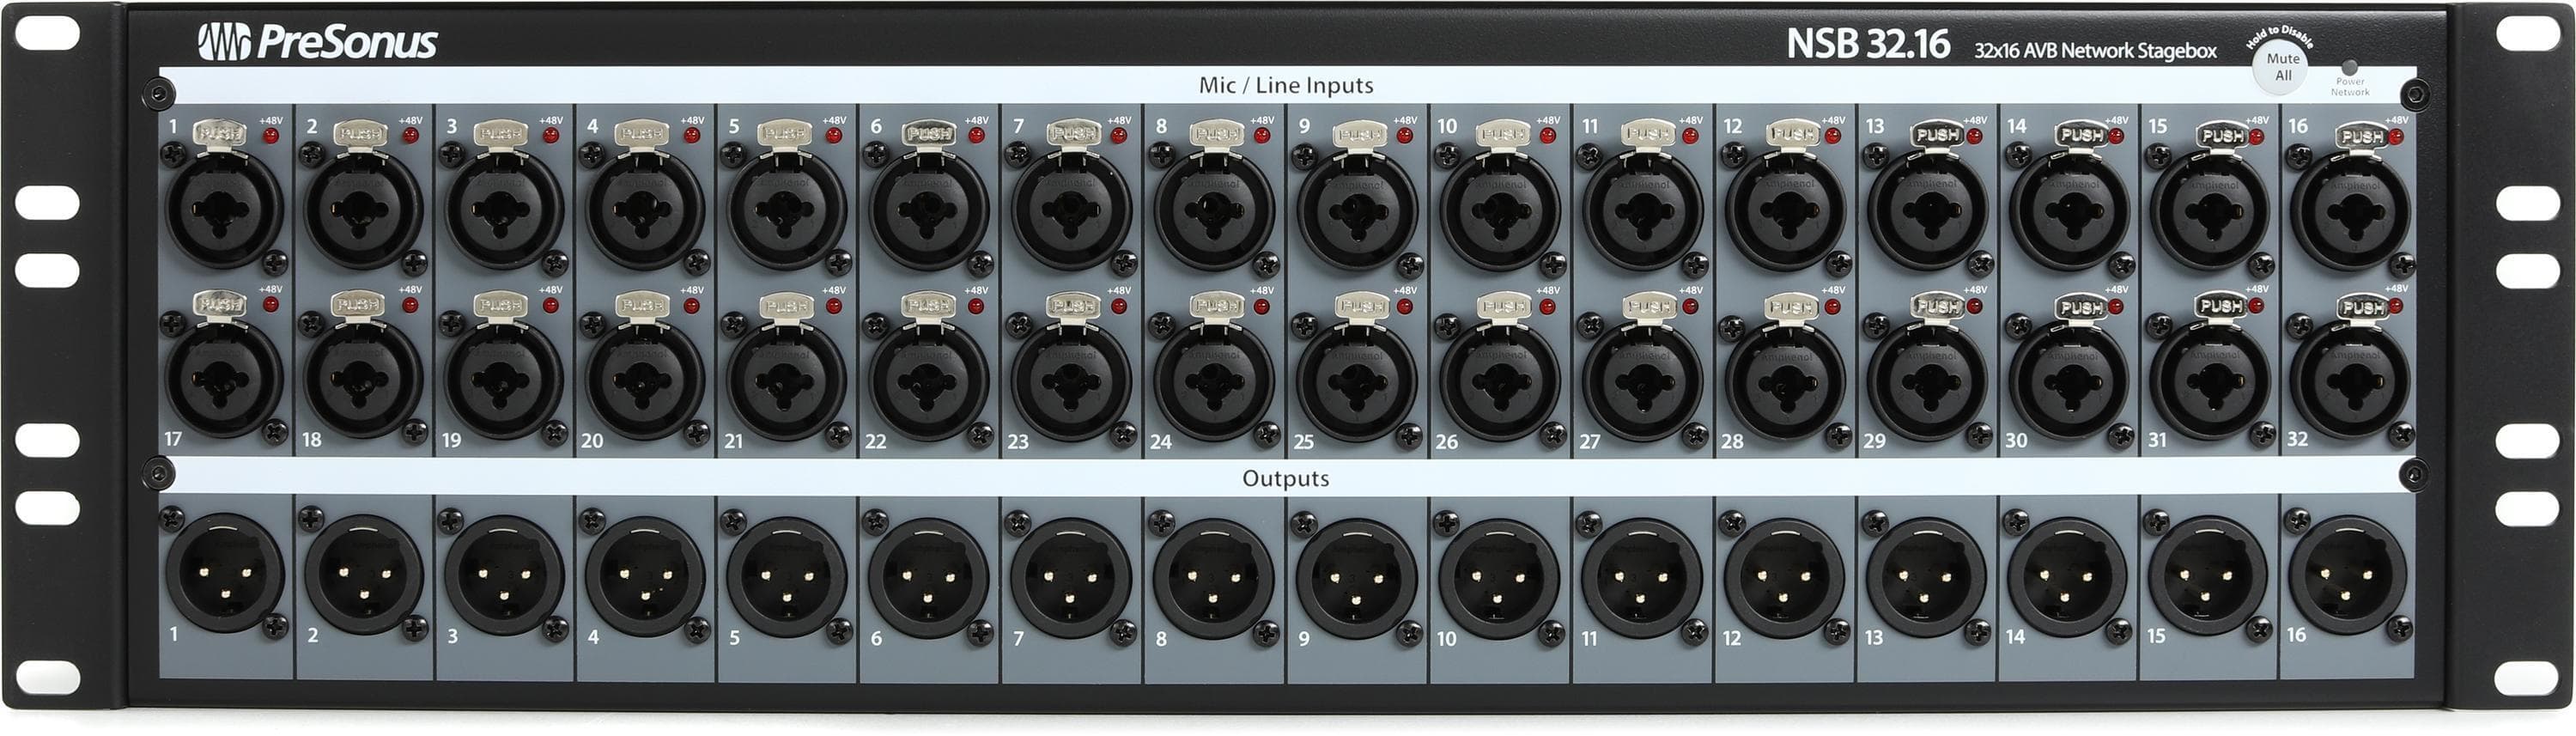The height and width of the screenshot is (736, 2576).
Task: Select the output 5 XLR connector
Action: 787,575
